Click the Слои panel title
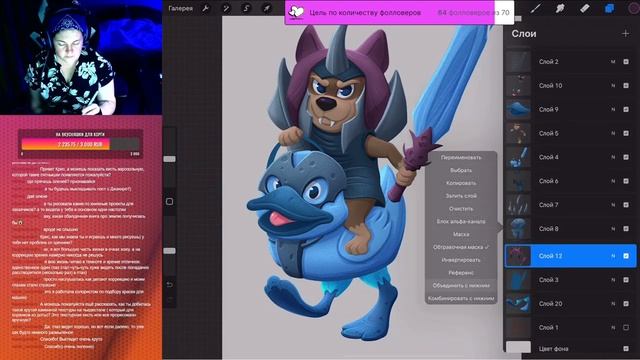Image resolution: width=640 pixels, height=360 pixels. (524, 34)
